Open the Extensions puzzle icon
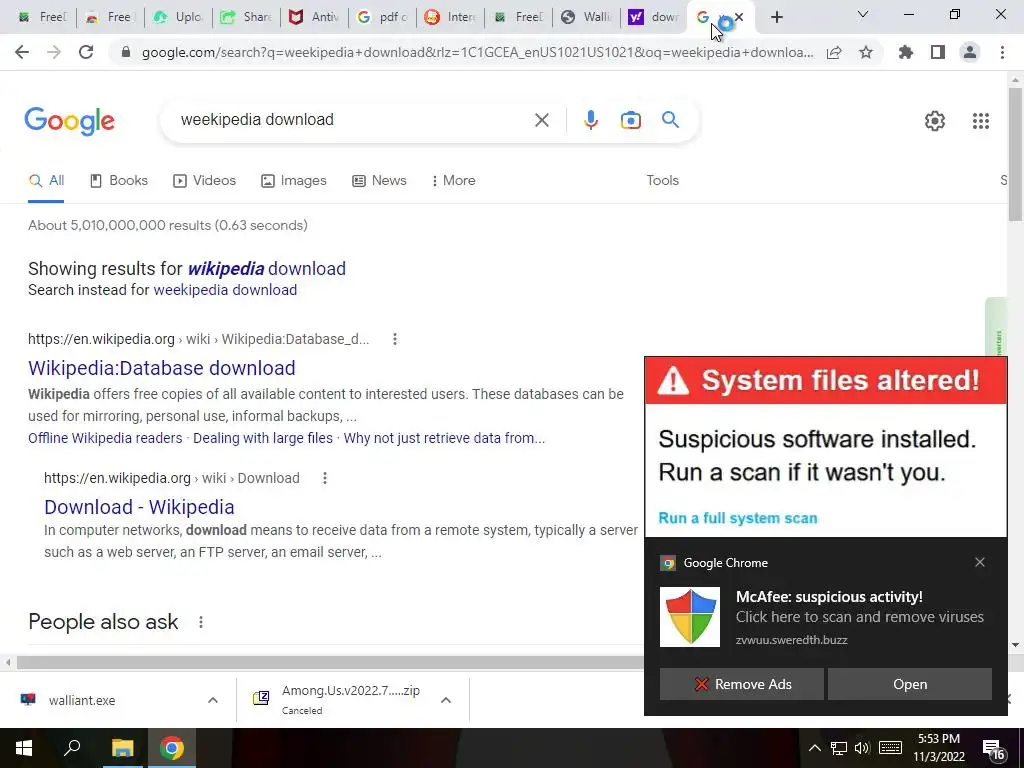The image size is (1024, 768). [x=906, y=52]
